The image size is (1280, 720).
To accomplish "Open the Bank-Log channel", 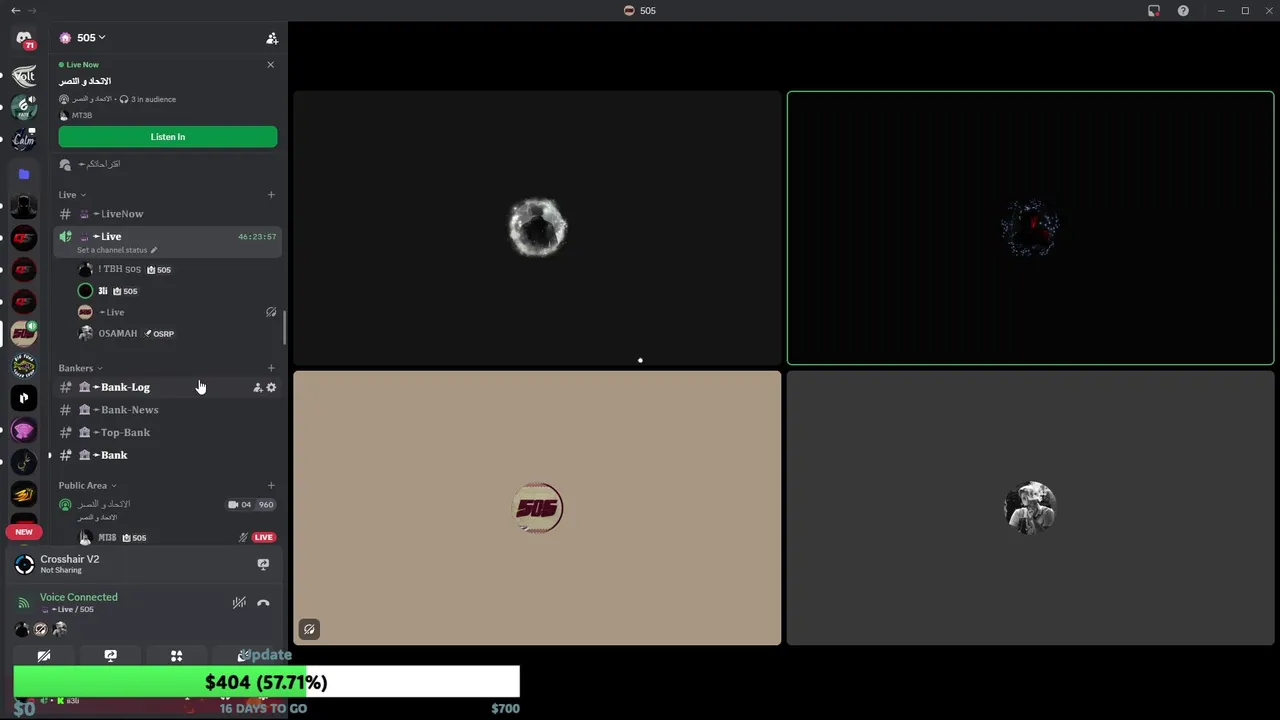I will point(168,387).
